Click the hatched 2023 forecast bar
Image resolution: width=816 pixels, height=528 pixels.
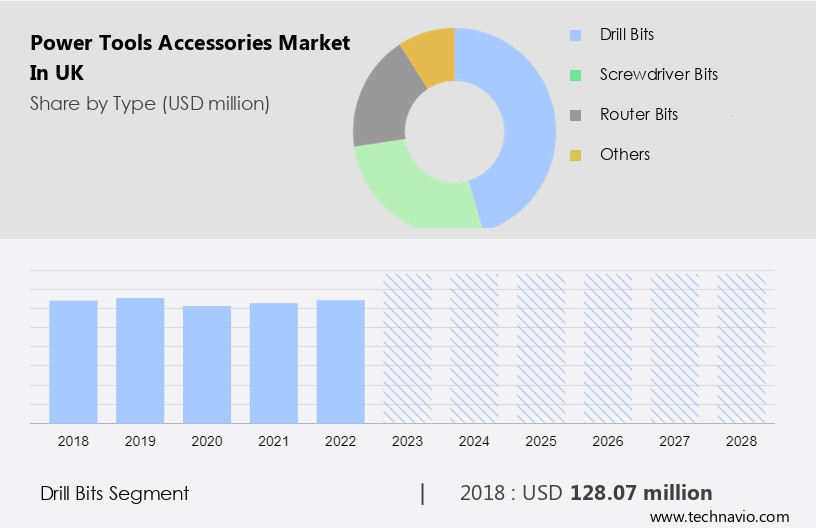(x=408, y=347)
